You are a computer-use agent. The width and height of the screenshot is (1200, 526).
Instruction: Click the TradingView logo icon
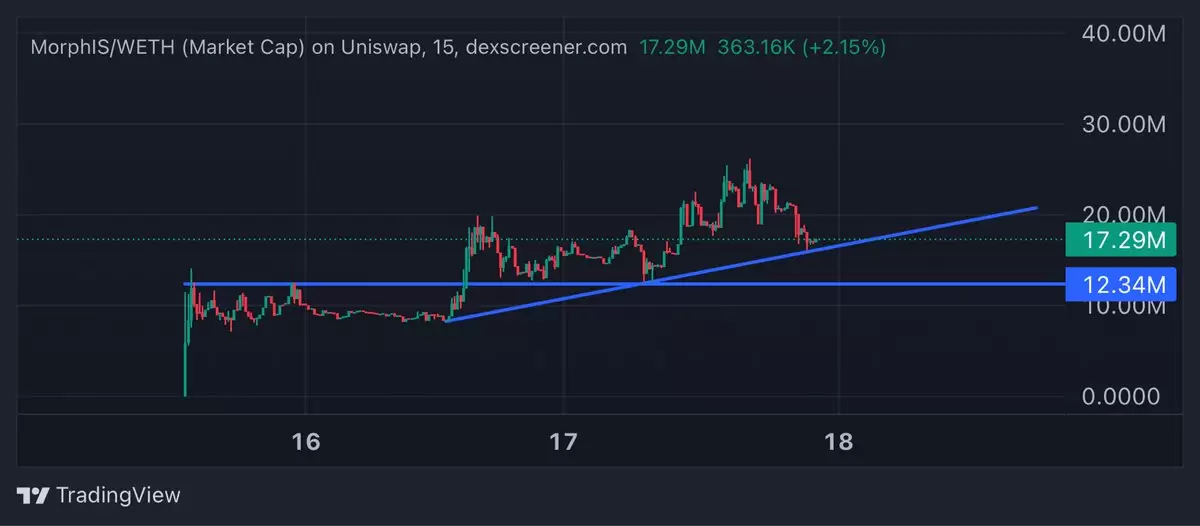pyautogui.click(x=33, y=495)
